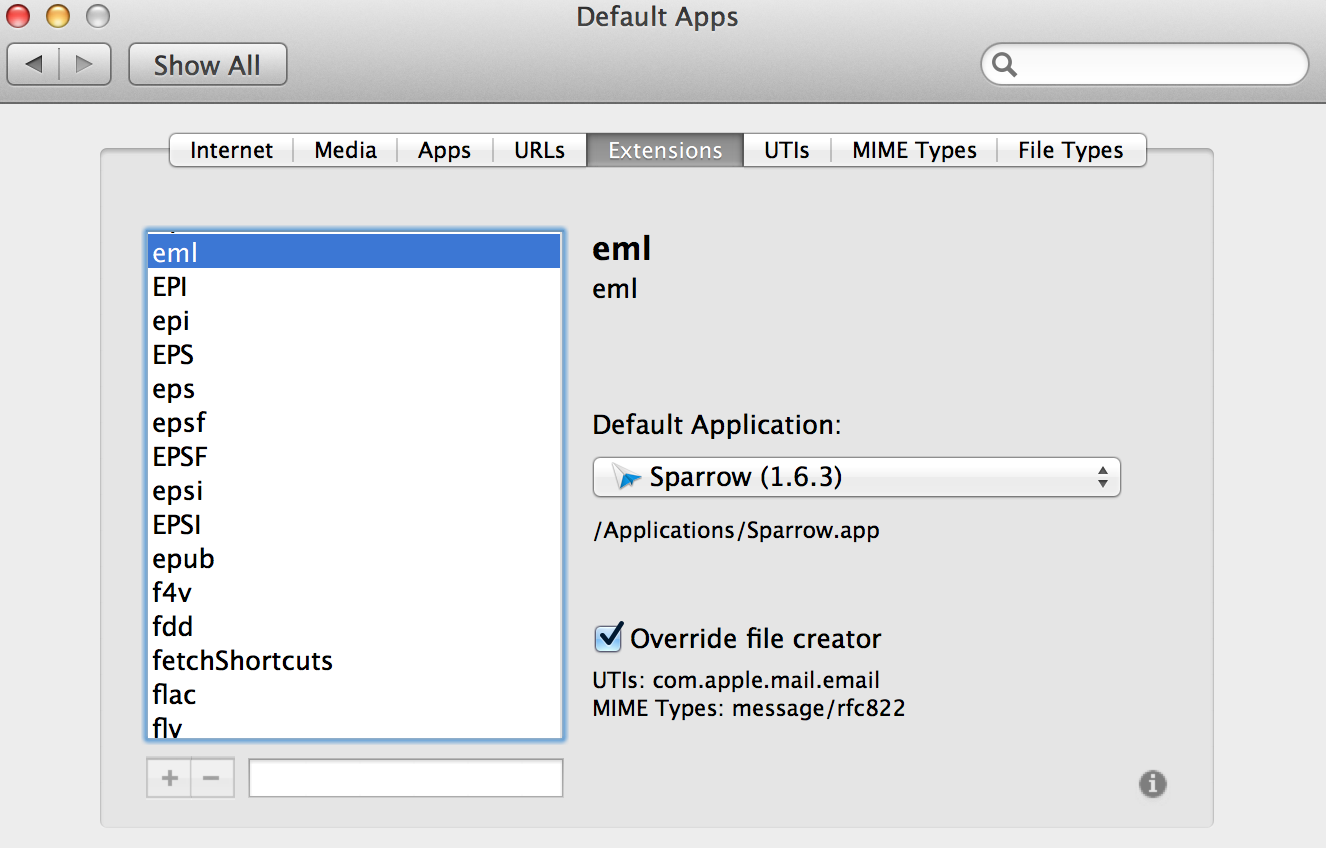Viewport: 1326px width, 848px height.
Task: Select the fetchShortcuts extension
Action: point(355,661)
